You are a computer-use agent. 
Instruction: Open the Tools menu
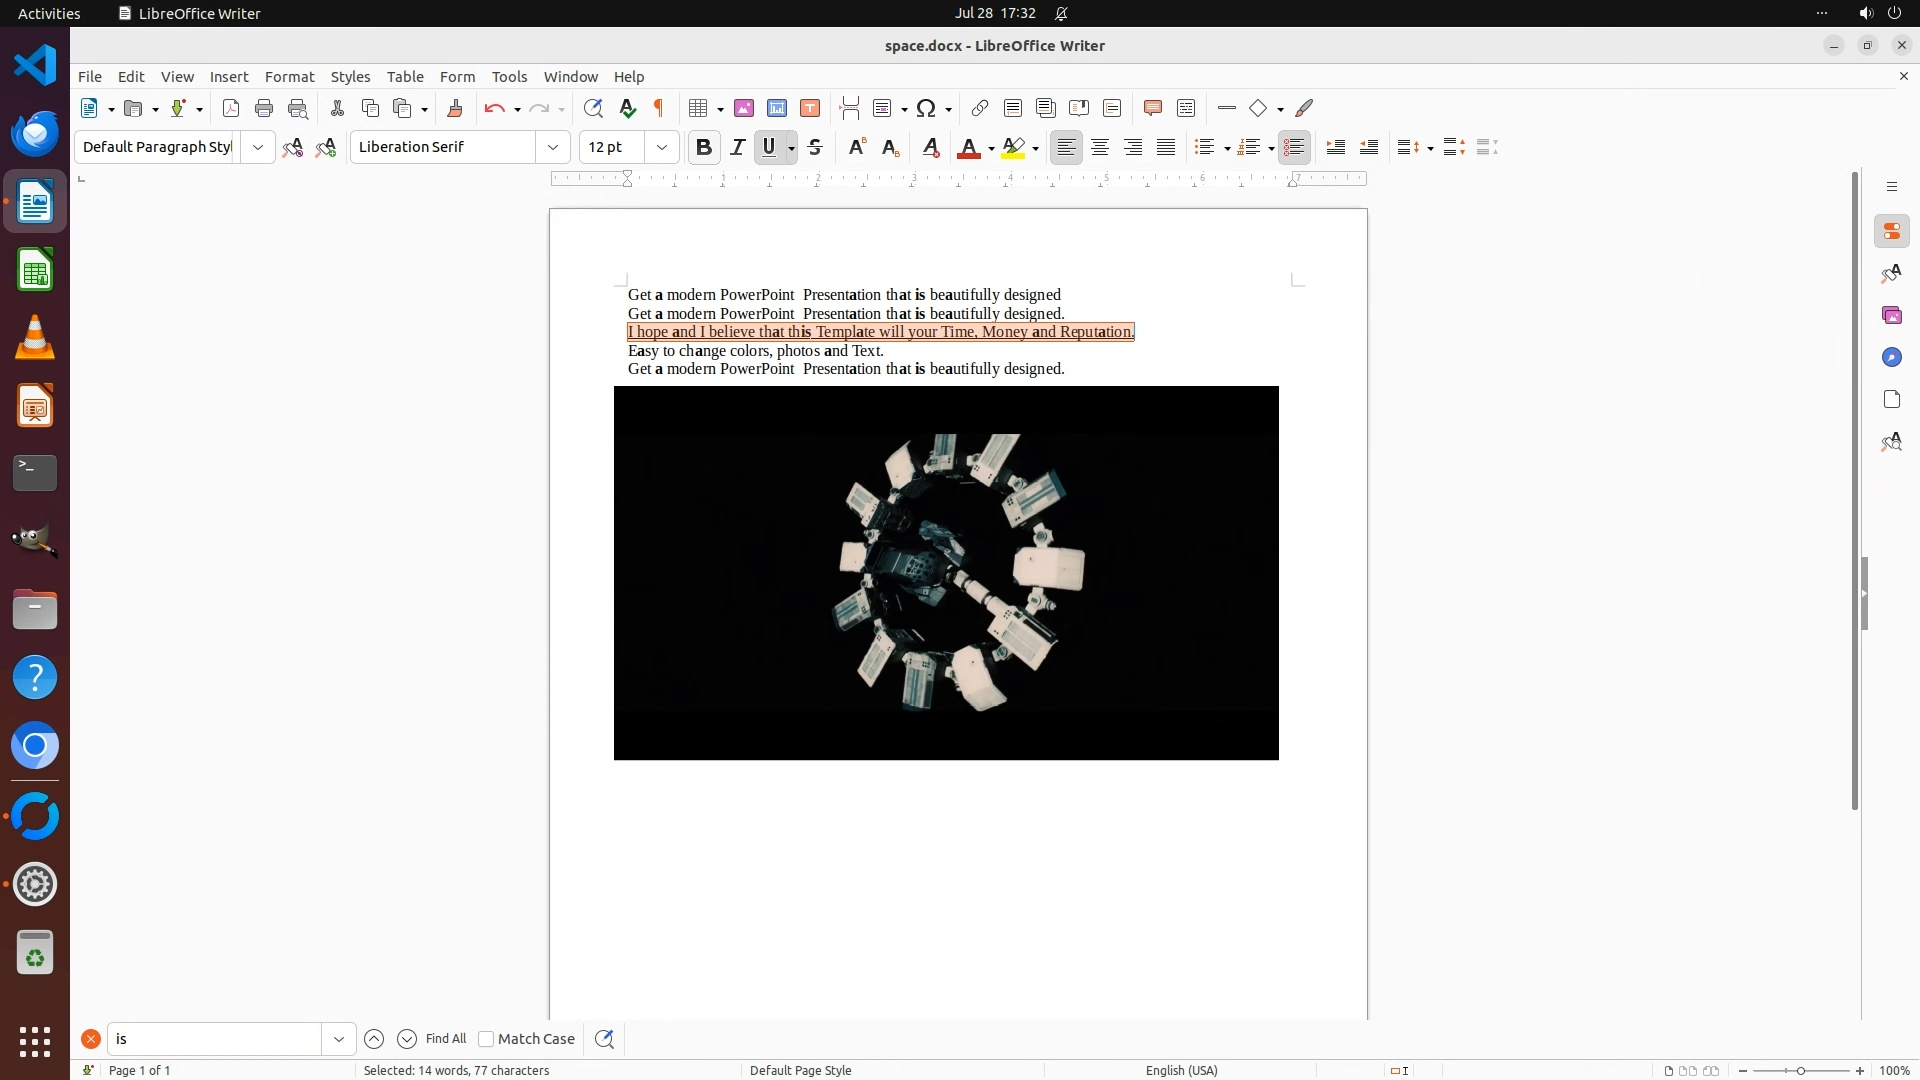509,77
